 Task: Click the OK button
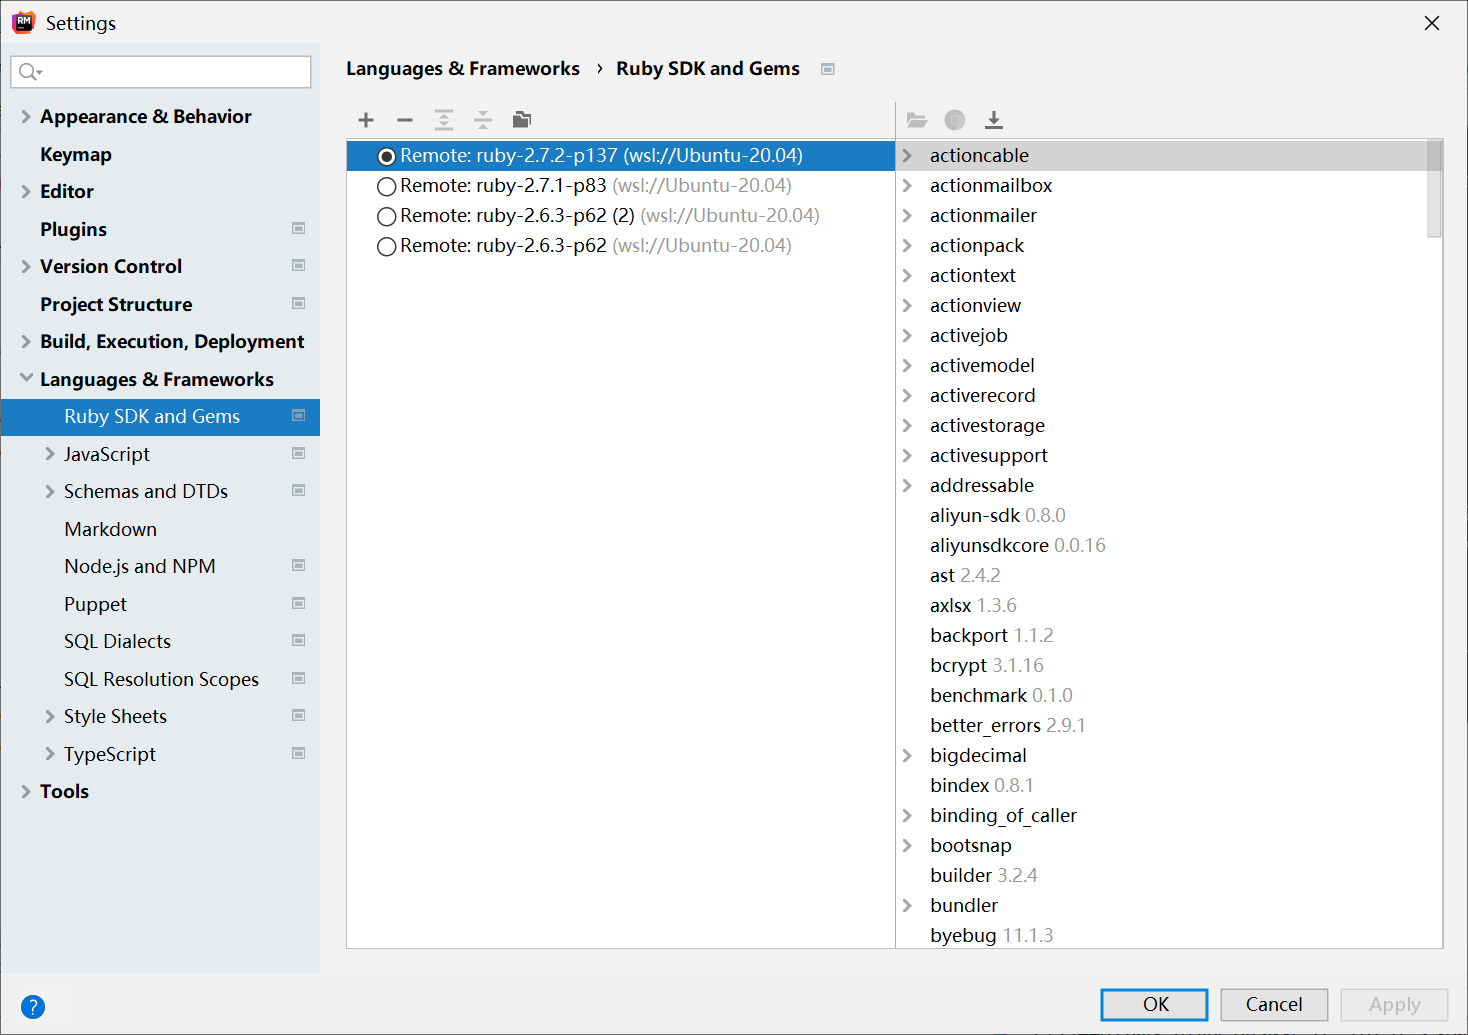1154,1004
